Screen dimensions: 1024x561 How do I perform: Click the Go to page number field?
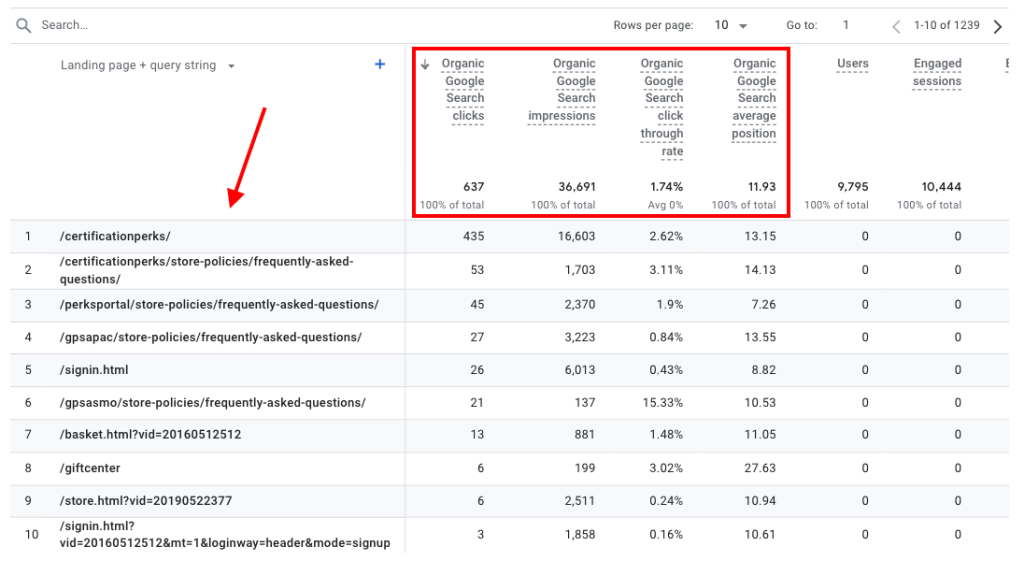[x=846, y=25]
